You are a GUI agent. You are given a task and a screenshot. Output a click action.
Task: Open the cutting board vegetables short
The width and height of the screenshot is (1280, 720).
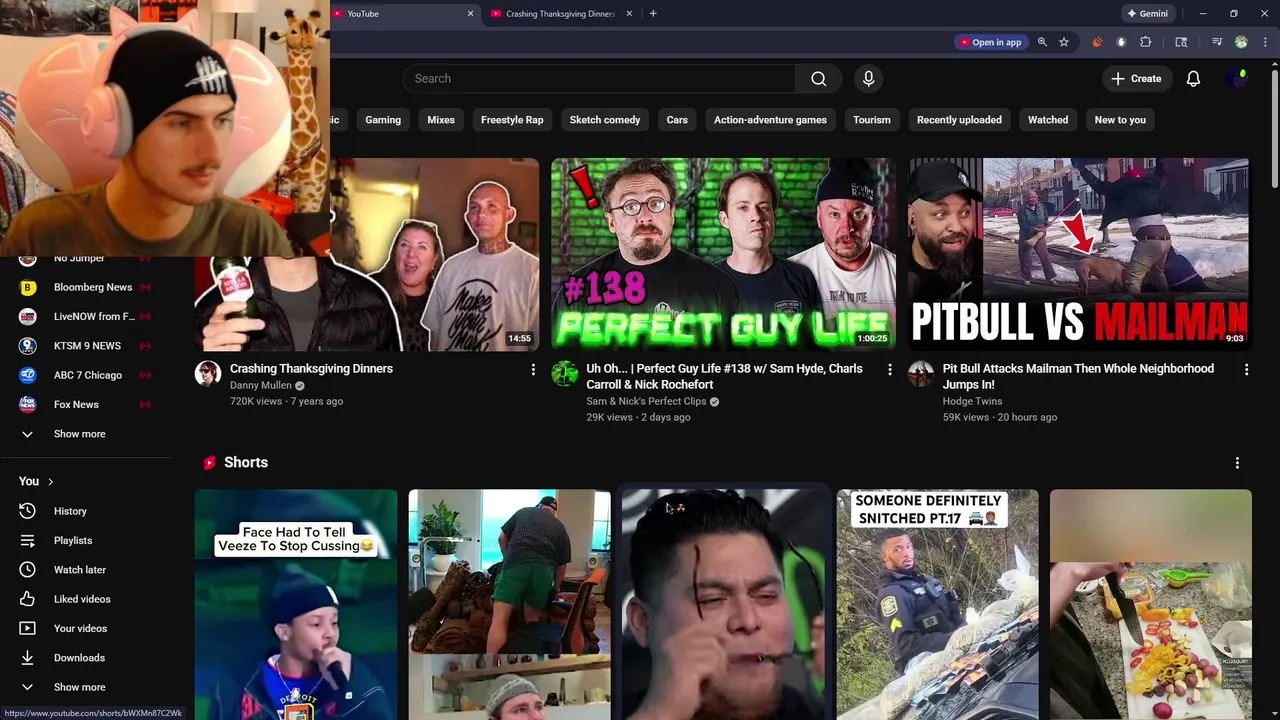coord(1151,604)
